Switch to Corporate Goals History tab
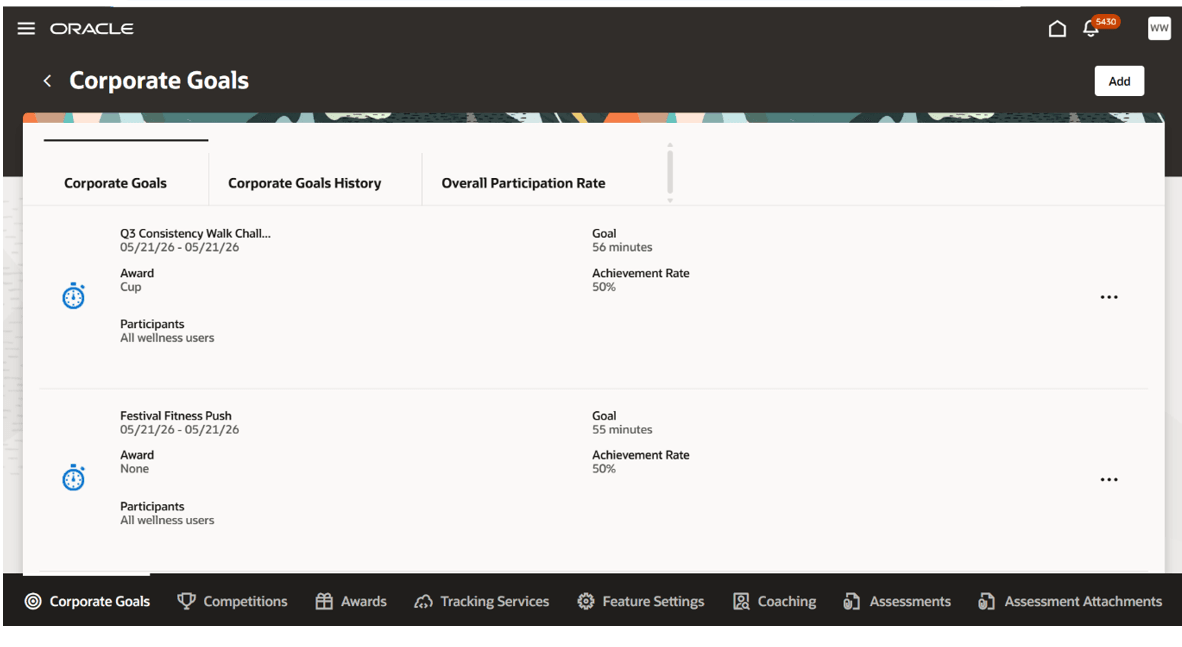 [305, 183]
